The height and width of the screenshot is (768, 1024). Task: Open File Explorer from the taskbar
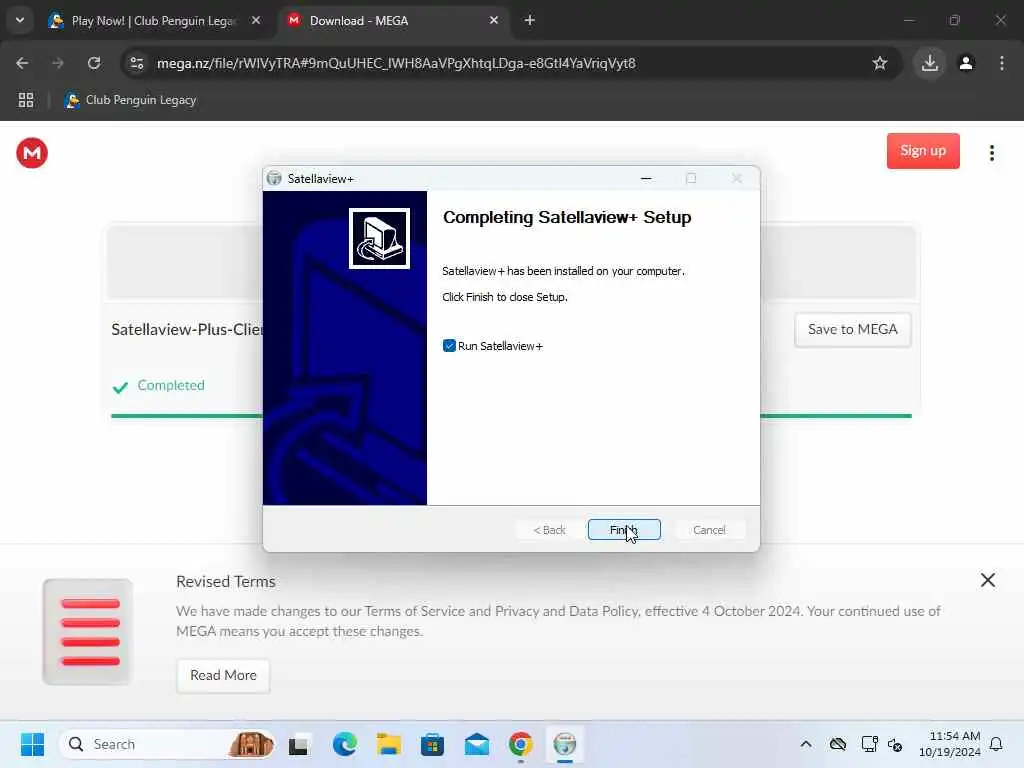389,744
